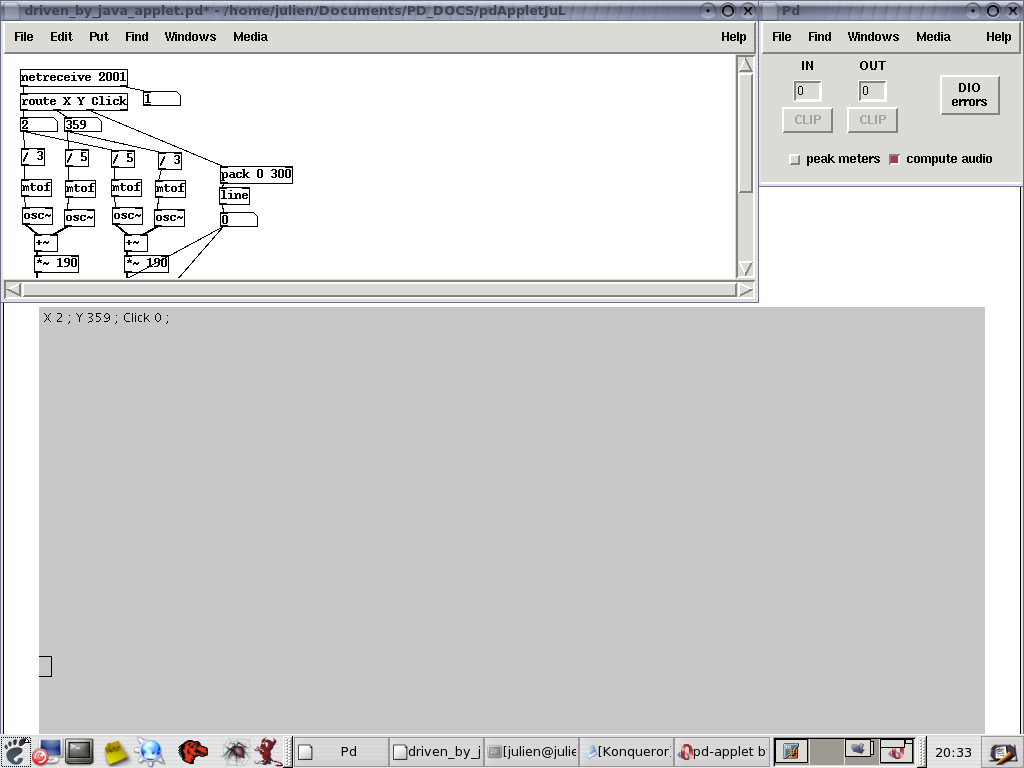Expand the File menu of the patch window

click(24, 37)
